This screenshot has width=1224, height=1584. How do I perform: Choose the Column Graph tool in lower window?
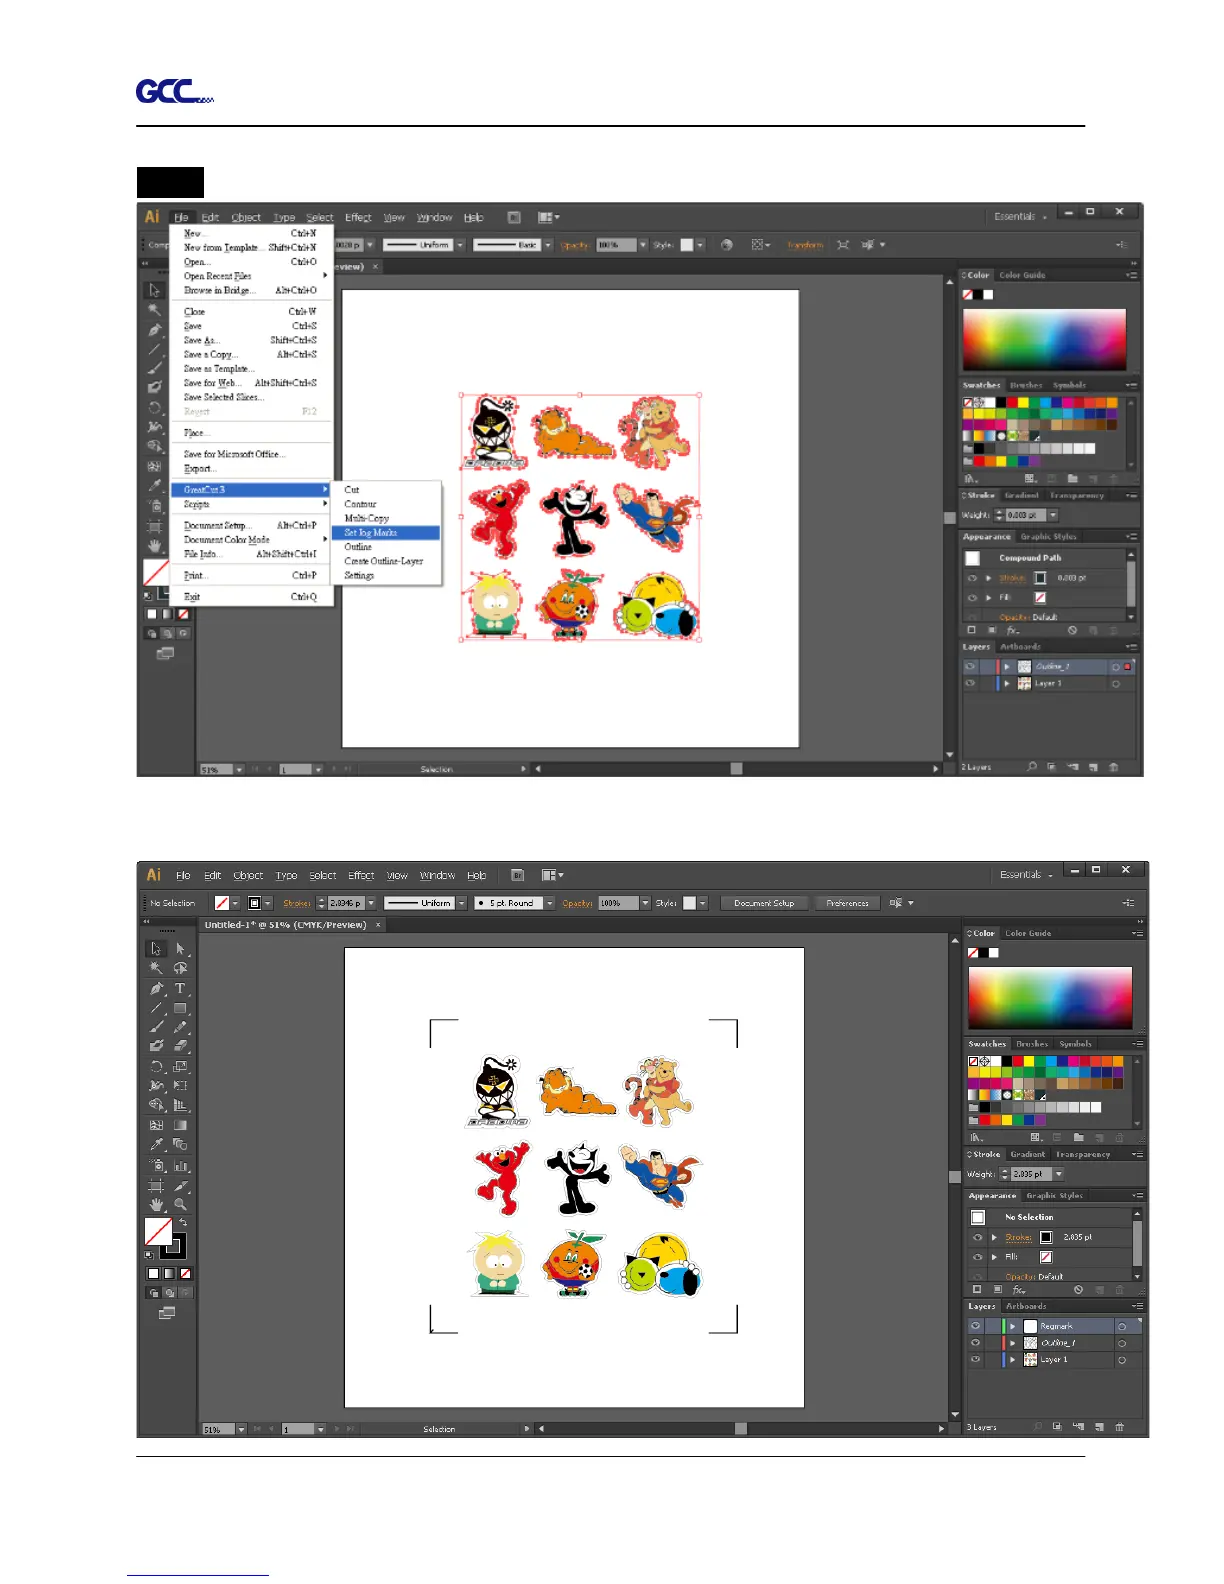pos(180,1165)
